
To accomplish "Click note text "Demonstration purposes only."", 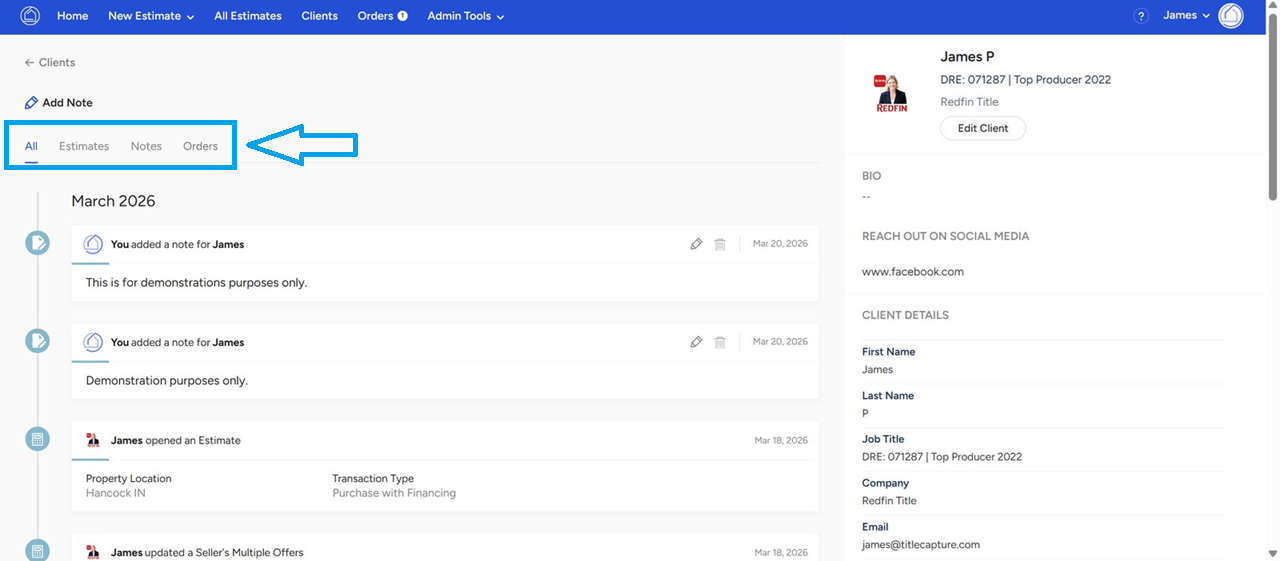I will pos(167,381).
